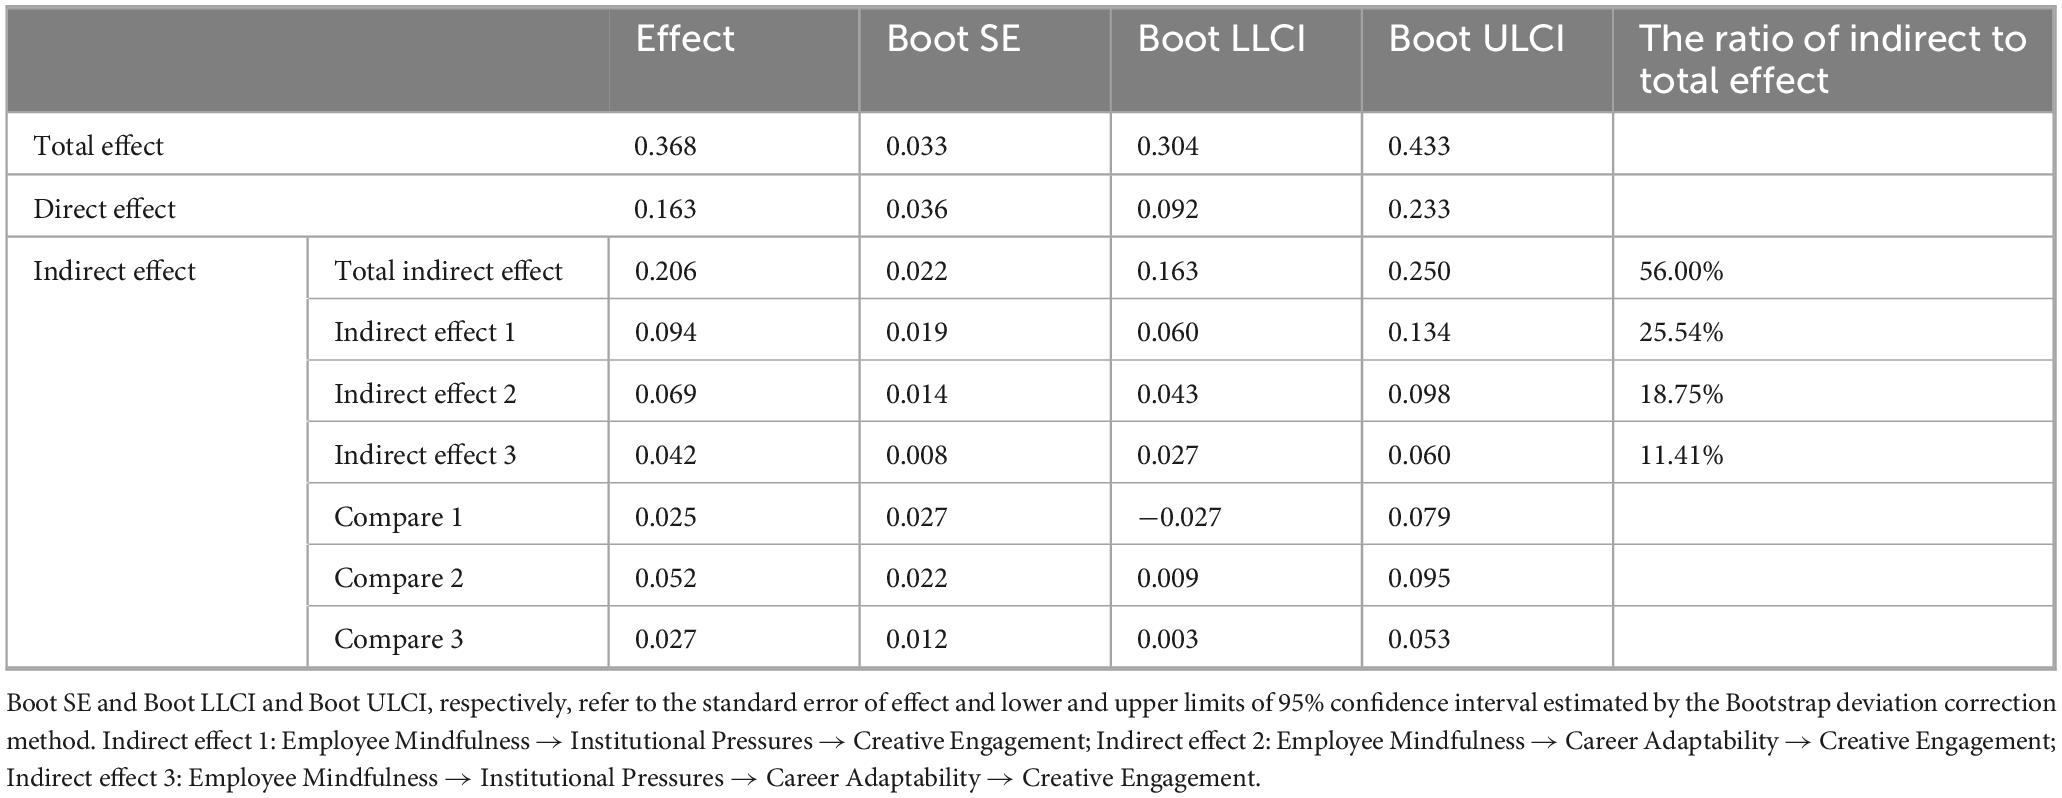Click the negative −0.027 Boot LLCI cell

[1179, 517]
